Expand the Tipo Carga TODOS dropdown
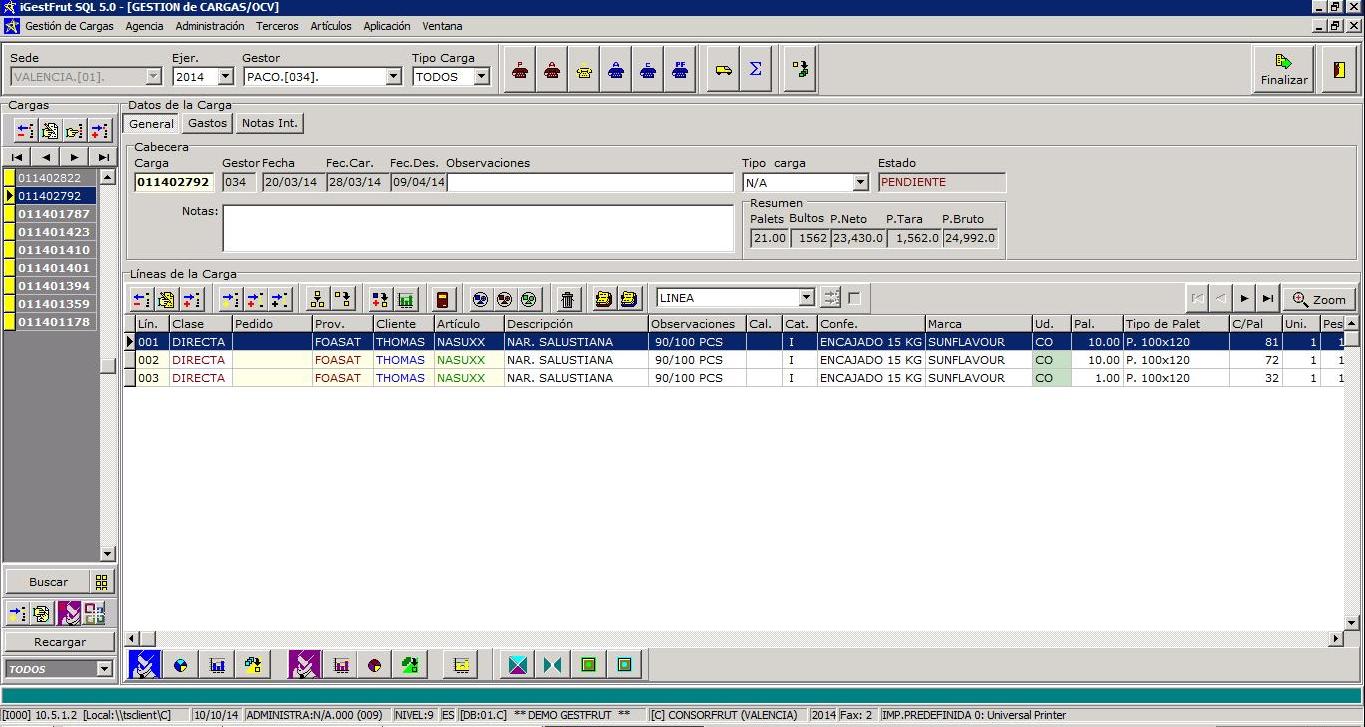This screenshot has height=727, width=1365. 481,77
